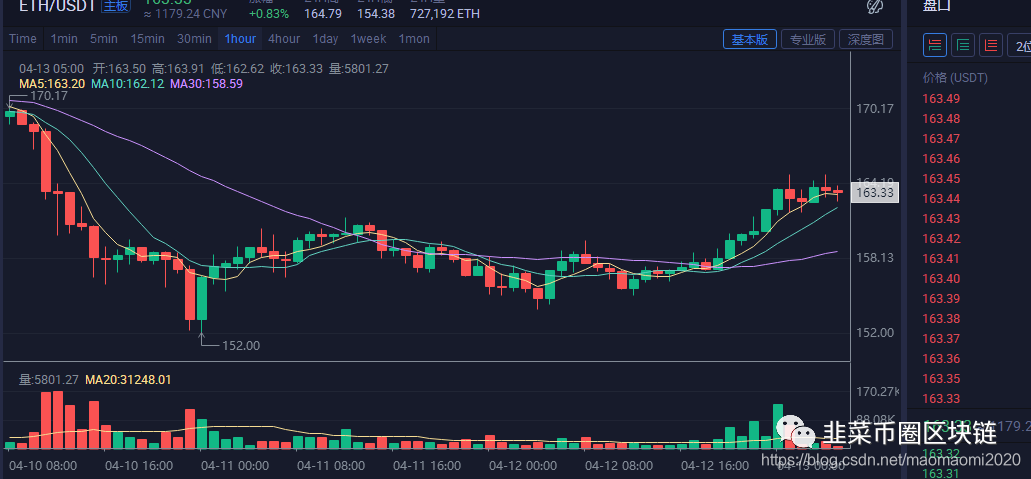This screenshot has height=479, width=1031.
Task: Click the +0.83% change value
Action: click(x=268, y=14)
